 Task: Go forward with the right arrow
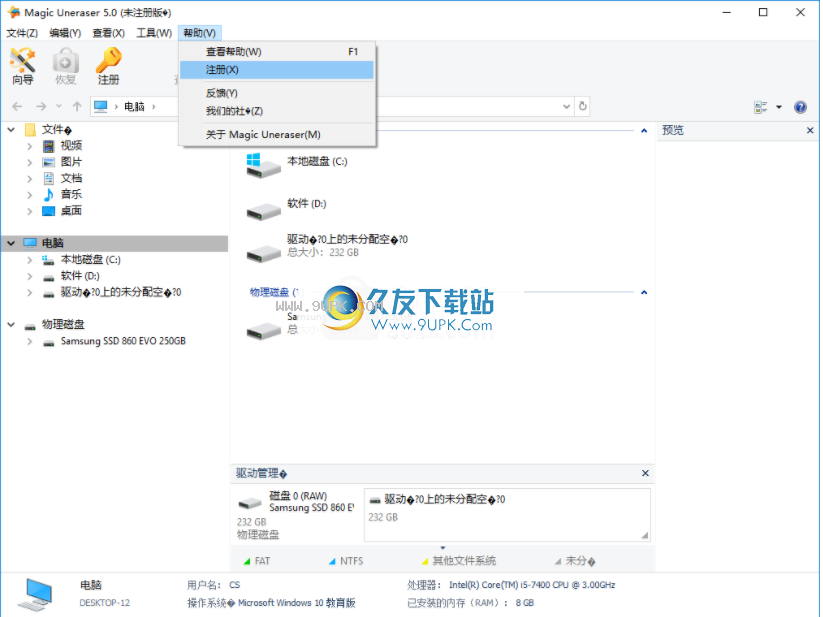tap(41, 107)
